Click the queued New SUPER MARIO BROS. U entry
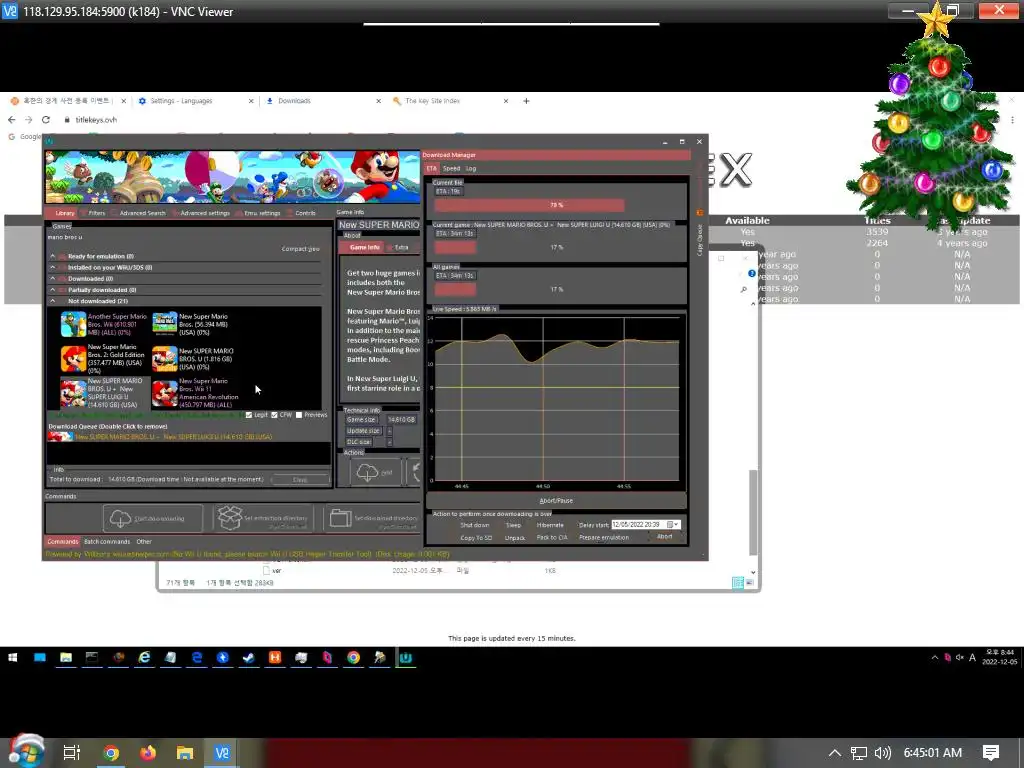This screenshot has width=1024, height=768. 160,437
